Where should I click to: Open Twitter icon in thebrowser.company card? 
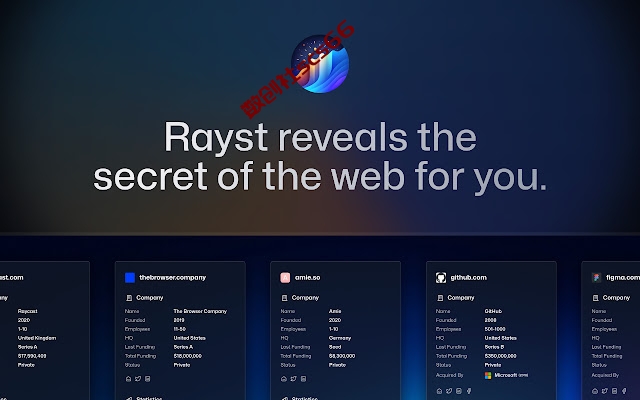click(x=138, y=379)
